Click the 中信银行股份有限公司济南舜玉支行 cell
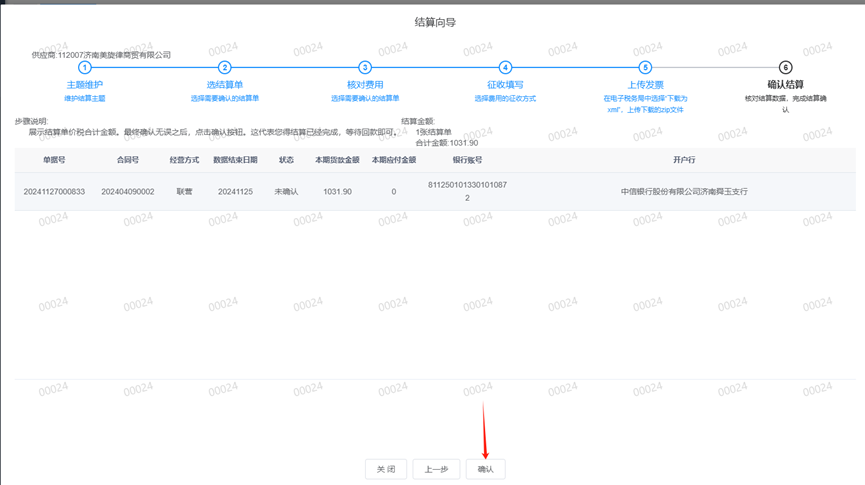The height and width of the screenshot is (485, 865). [x=684, y=191]
